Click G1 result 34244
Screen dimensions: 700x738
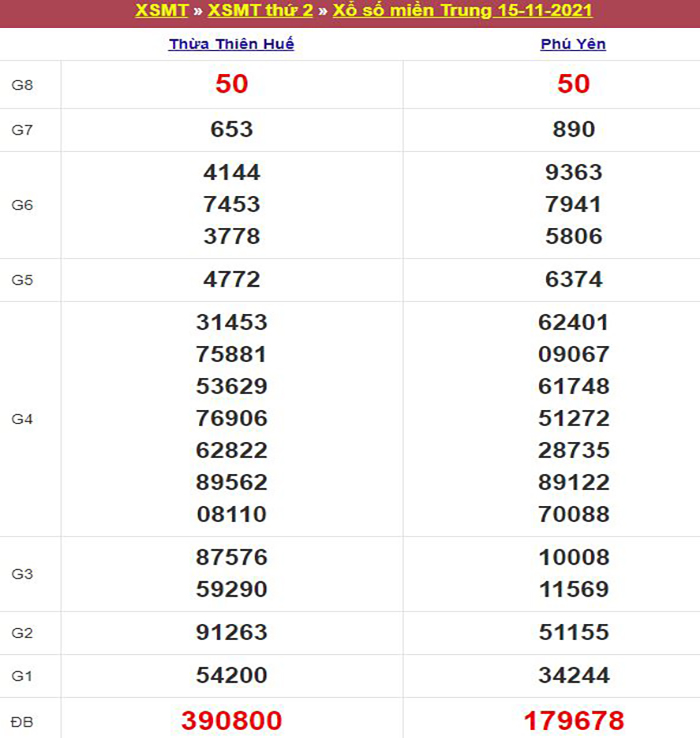(x=573, y=675)
